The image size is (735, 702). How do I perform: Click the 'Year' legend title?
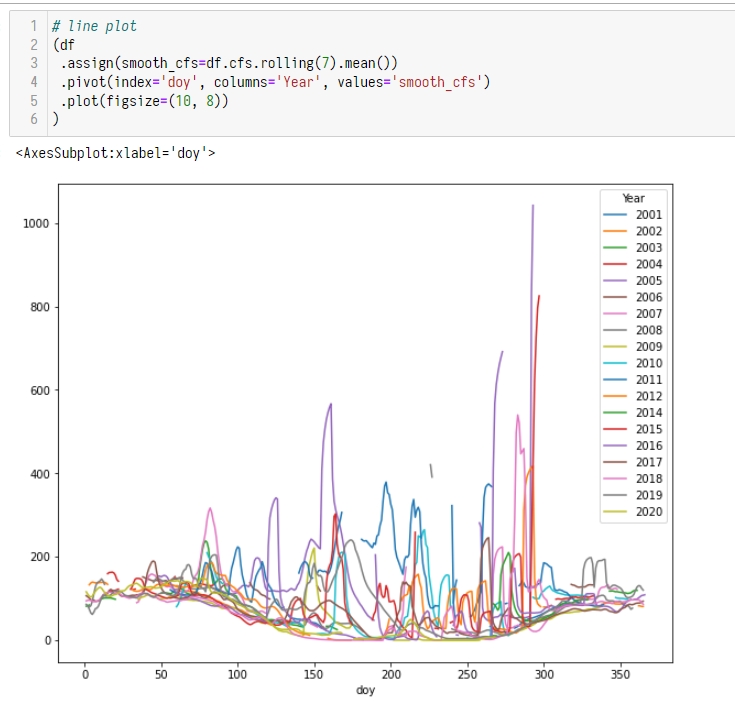633,198
